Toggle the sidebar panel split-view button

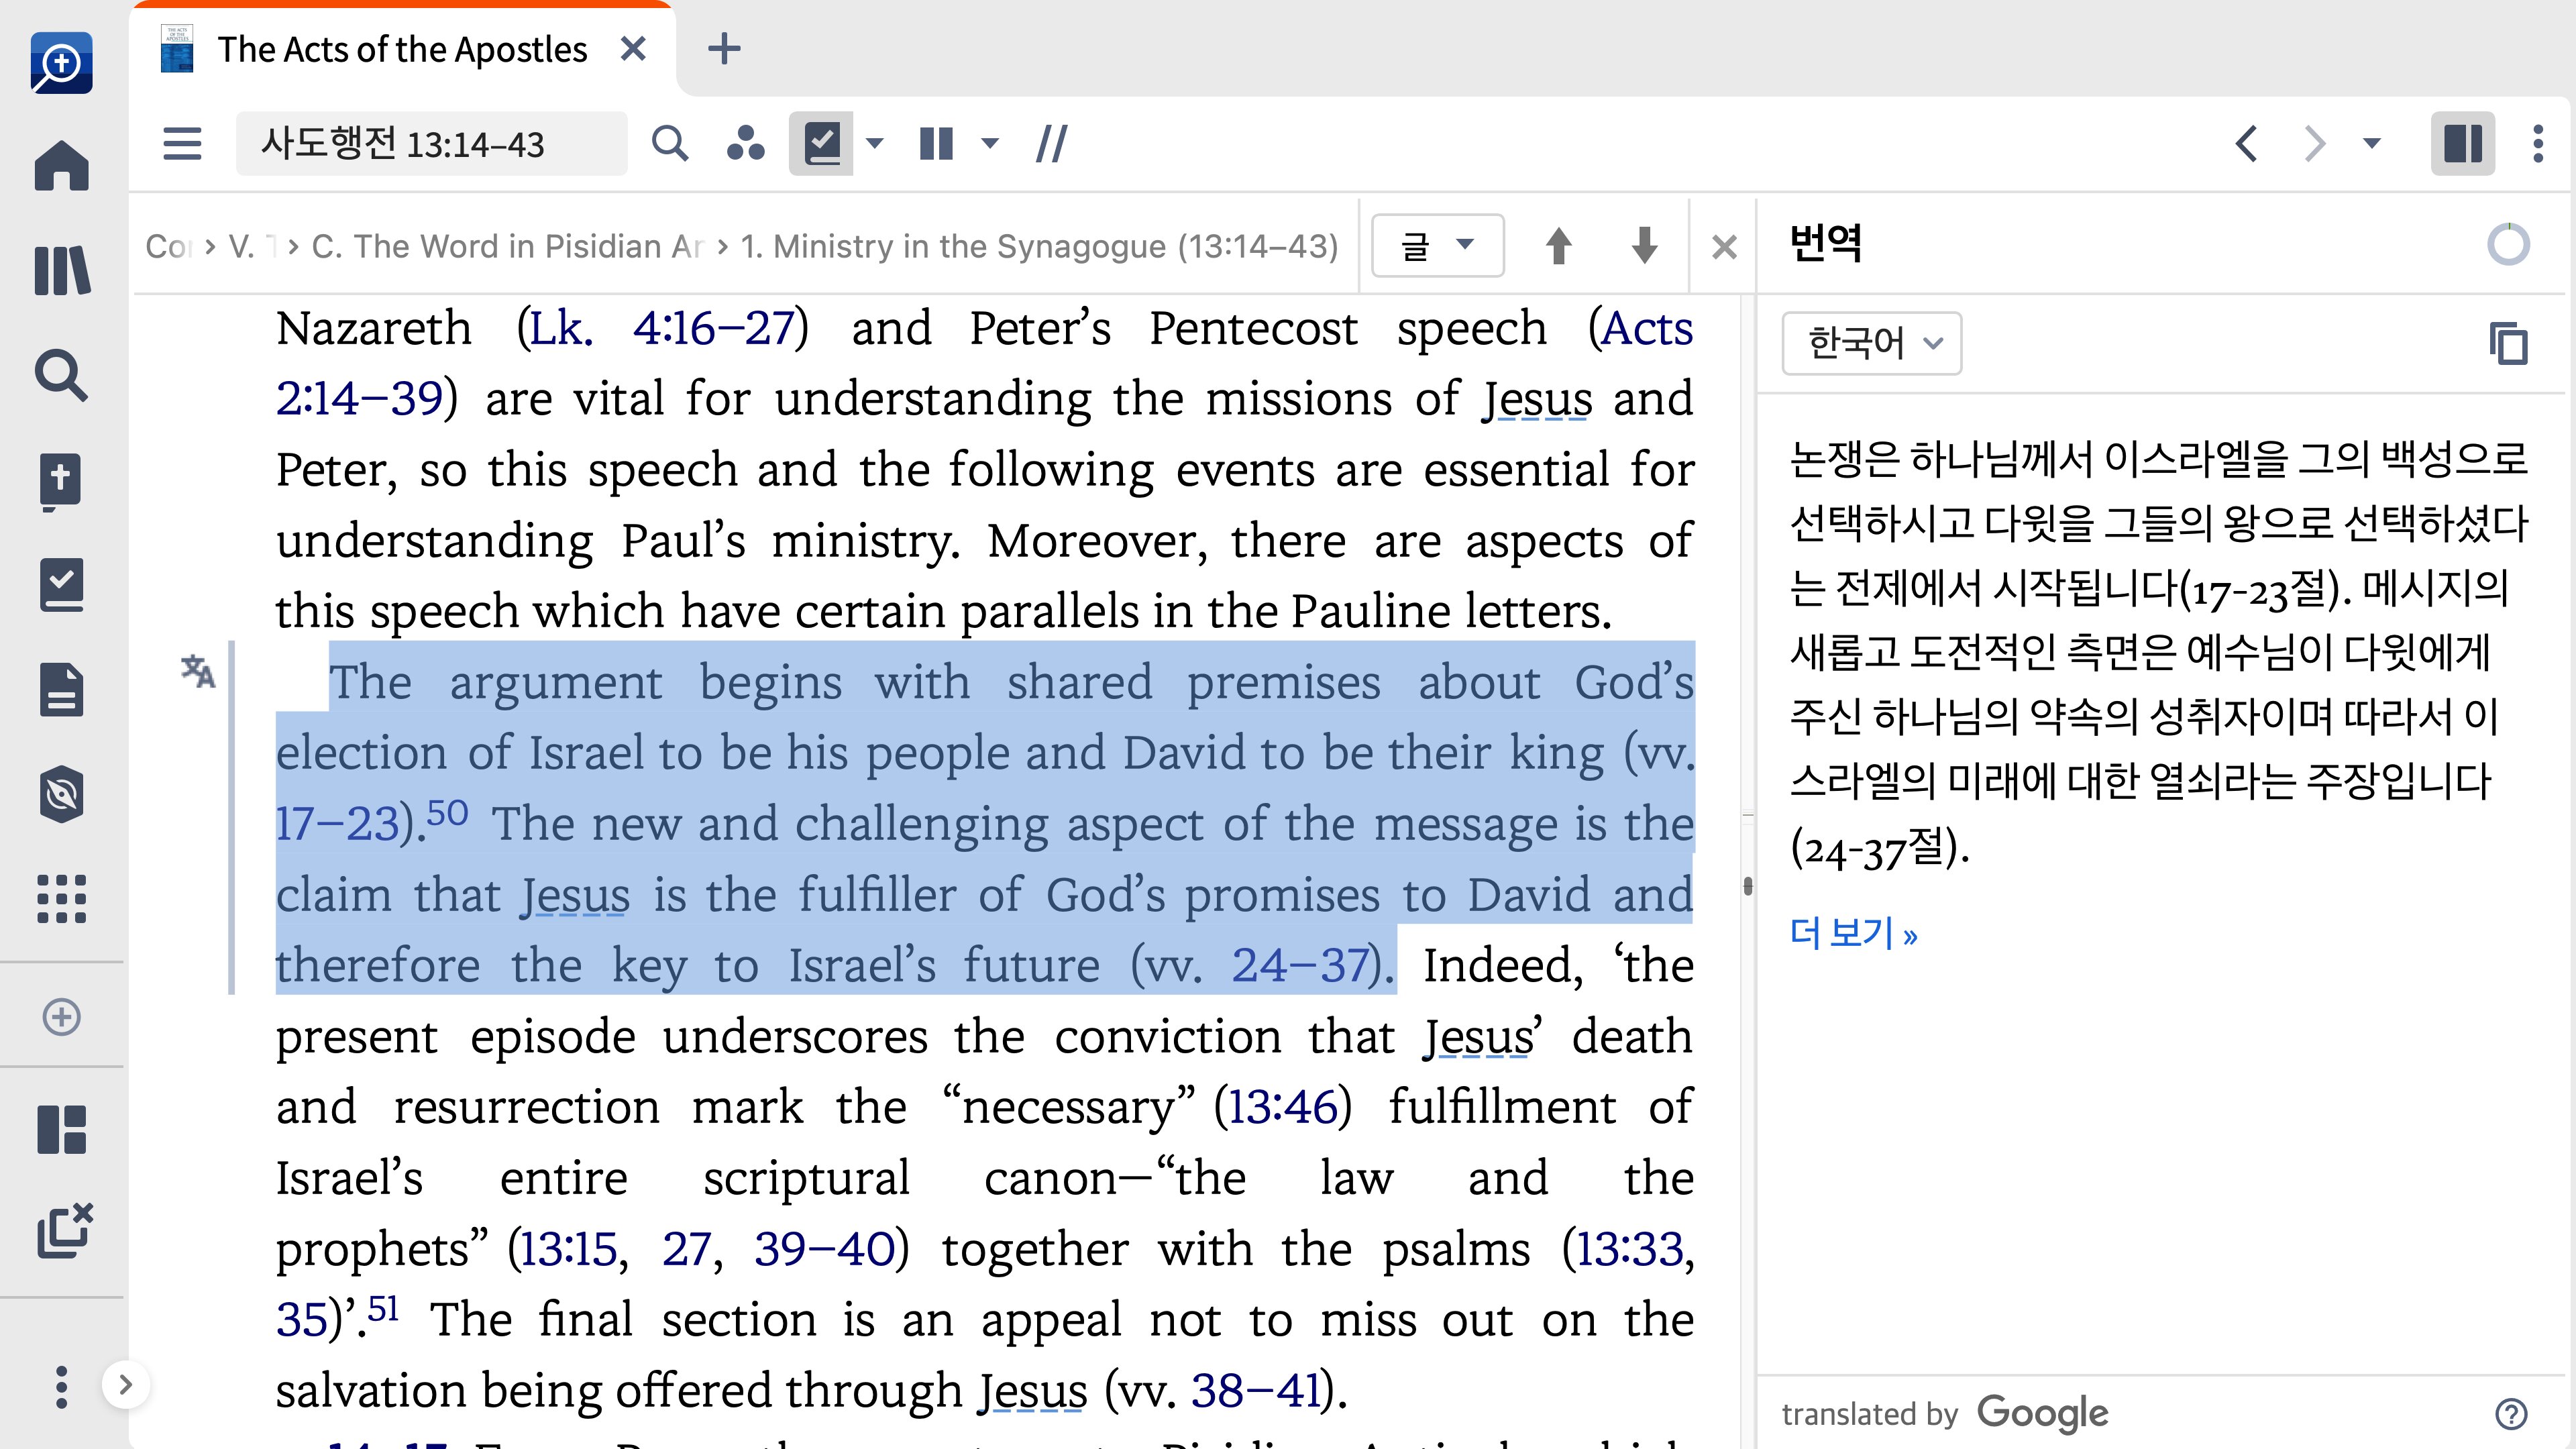[x=2462, y=144]
